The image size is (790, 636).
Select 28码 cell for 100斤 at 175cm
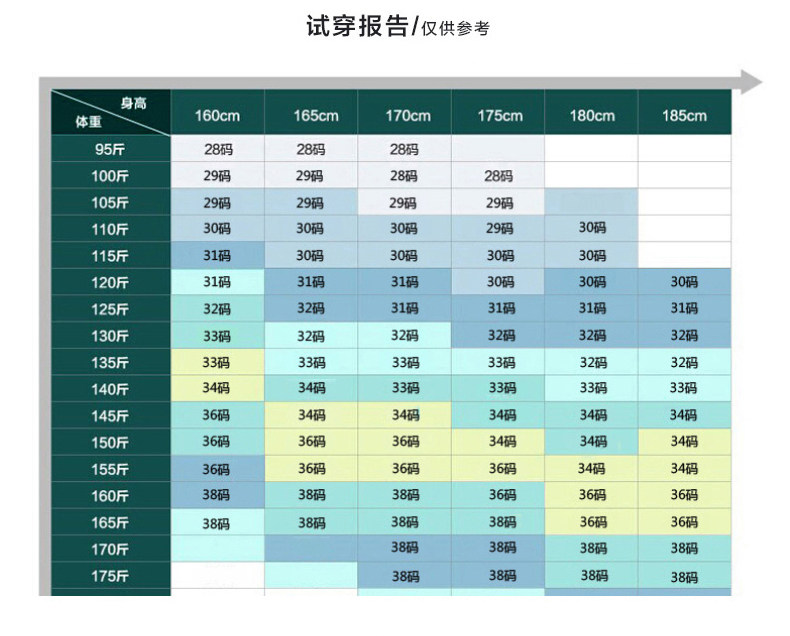pos(498,175)
